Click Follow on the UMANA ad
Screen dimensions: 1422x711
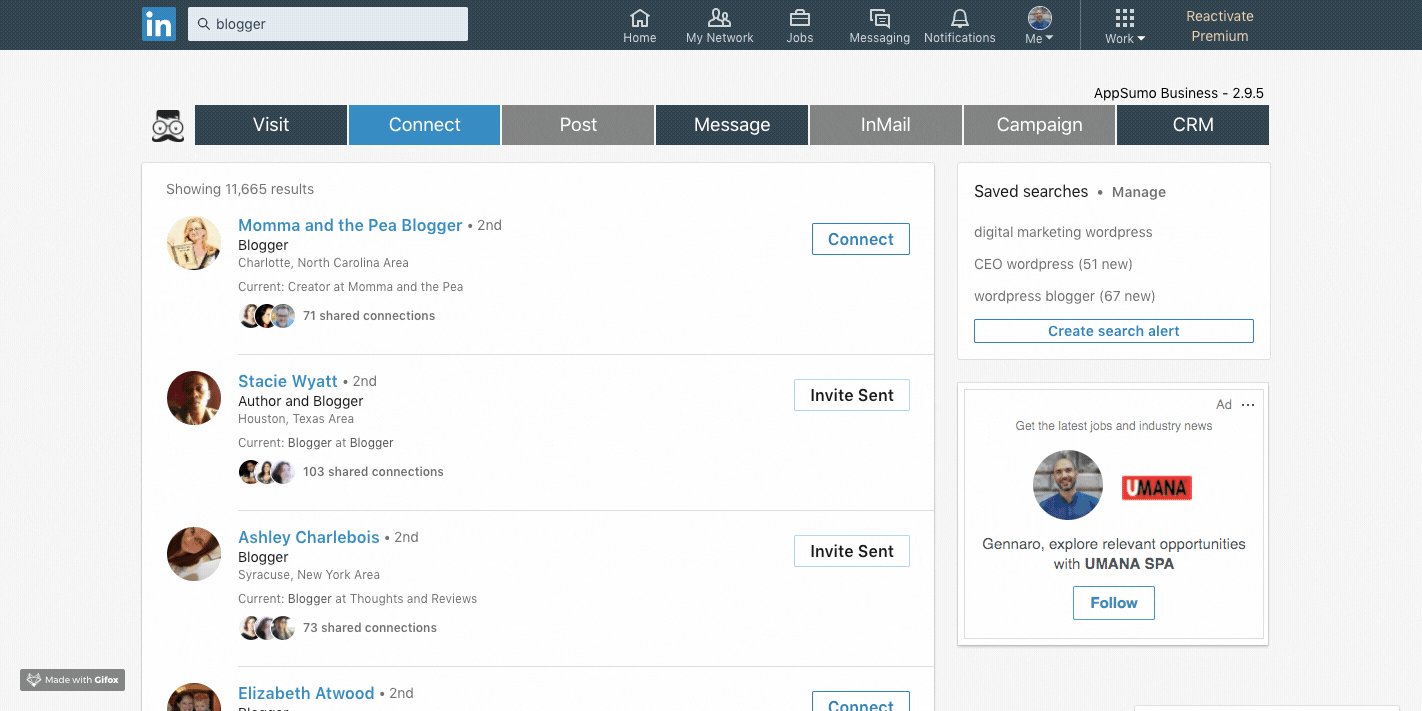click(x=1114, y=603)
